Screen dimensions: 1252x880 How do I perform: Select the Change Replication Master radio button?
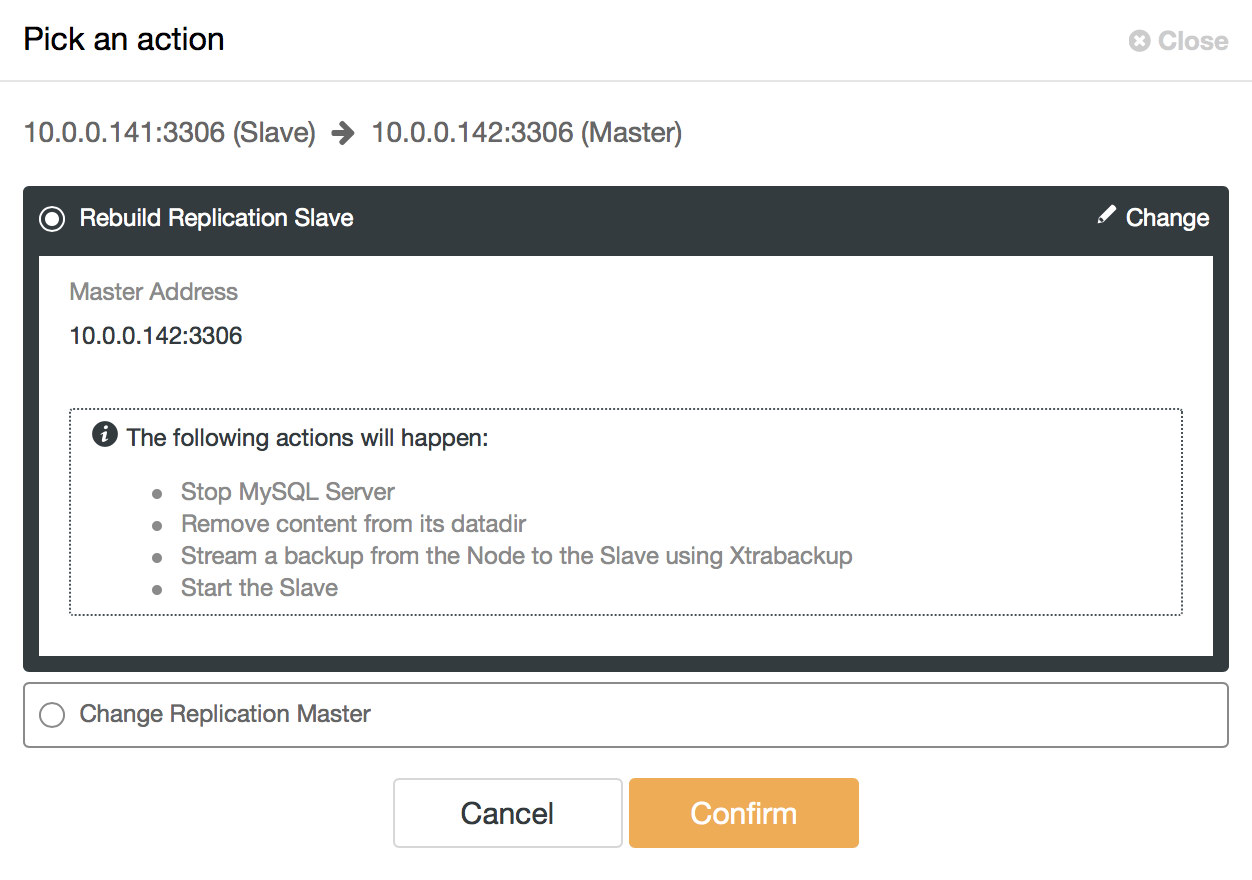click(x=51, y=715)
